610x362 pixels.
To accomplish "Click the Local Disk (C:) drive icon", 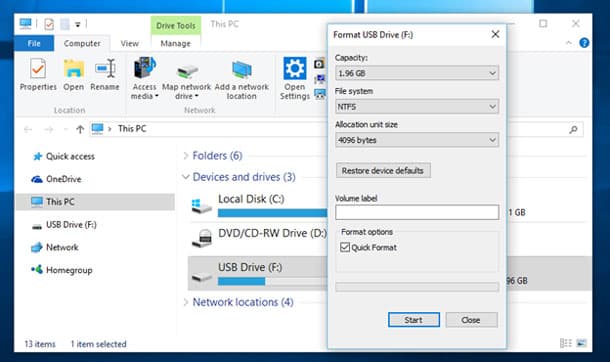I will (x=202, y=206).
